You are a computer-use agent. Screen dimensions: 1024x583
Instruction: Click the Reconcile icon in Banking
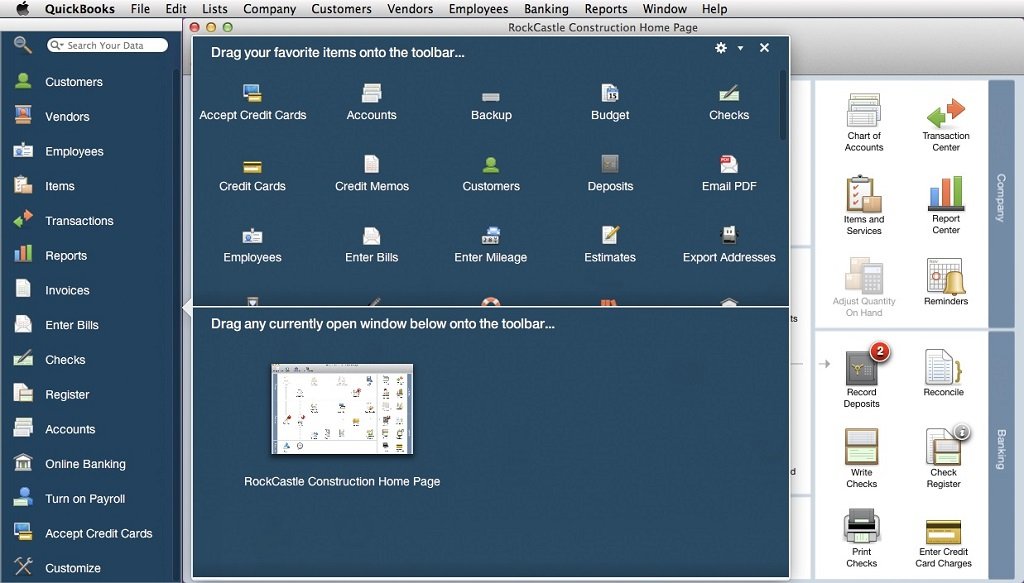click(x=943, y=368)
